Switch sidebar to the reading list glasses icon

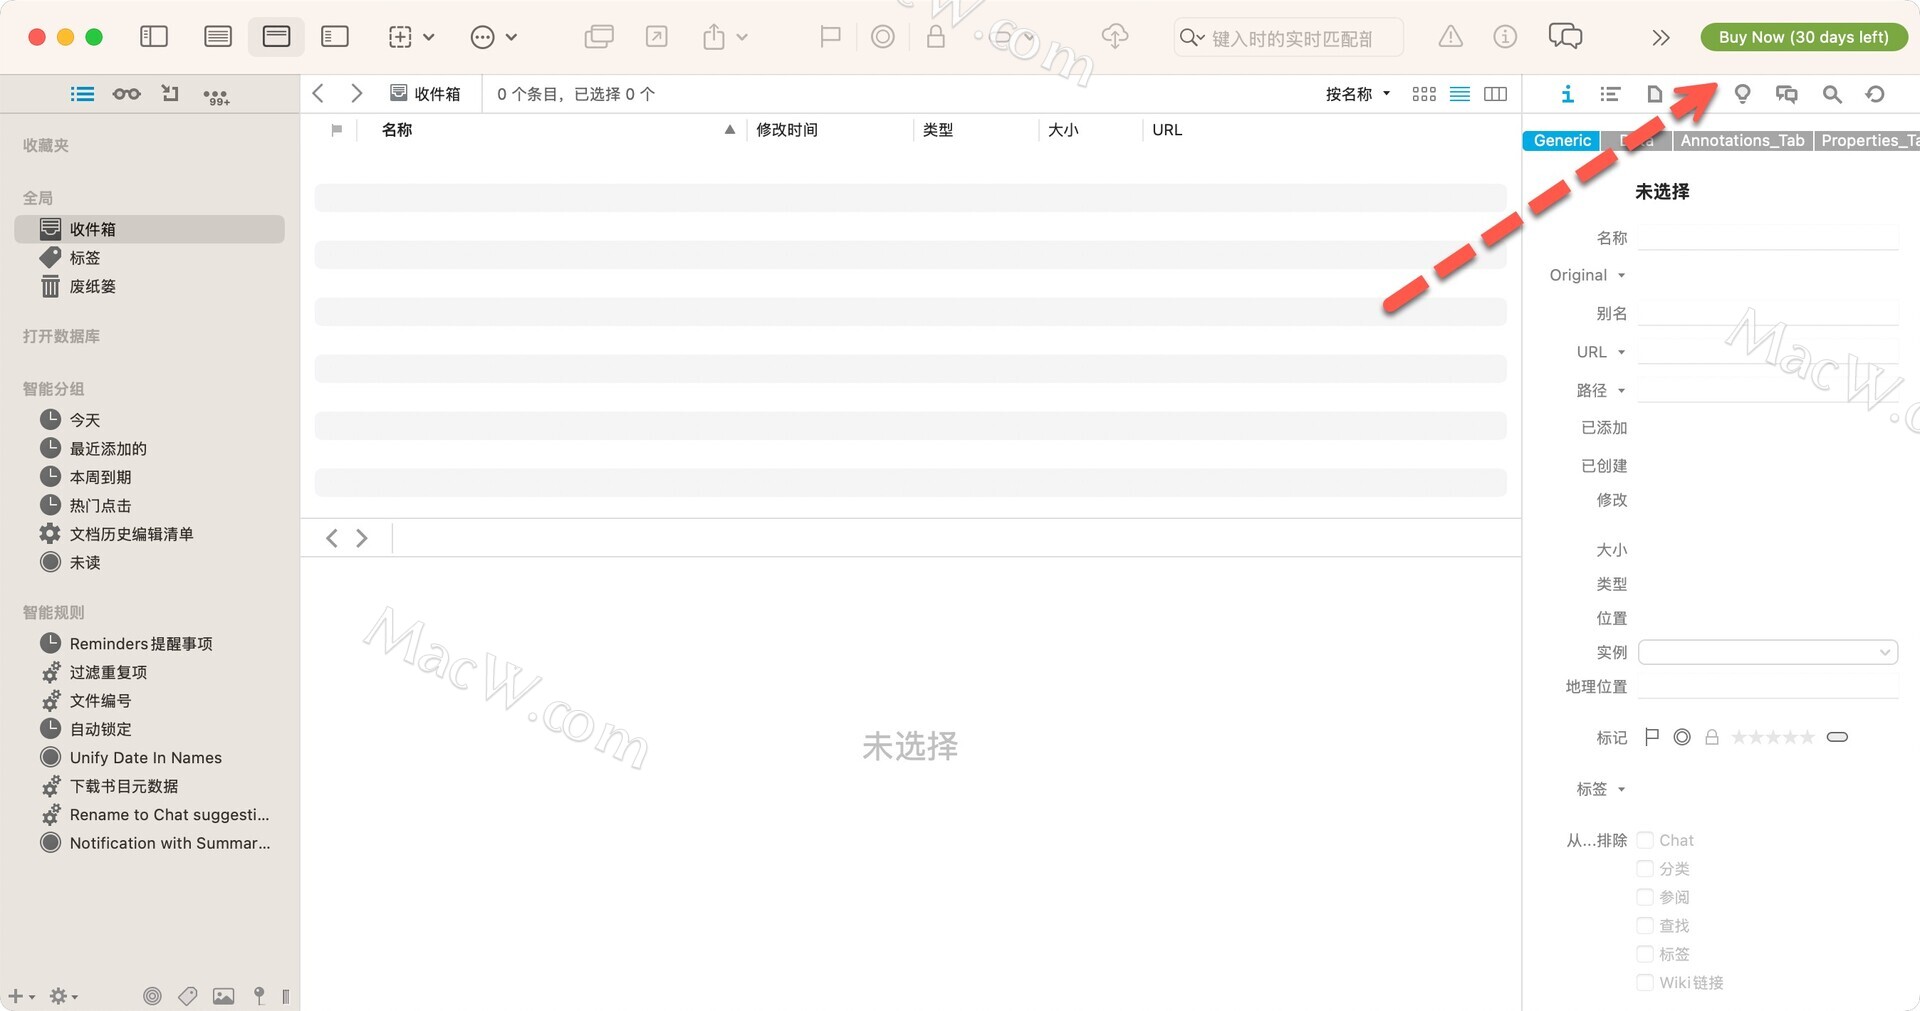126,94
